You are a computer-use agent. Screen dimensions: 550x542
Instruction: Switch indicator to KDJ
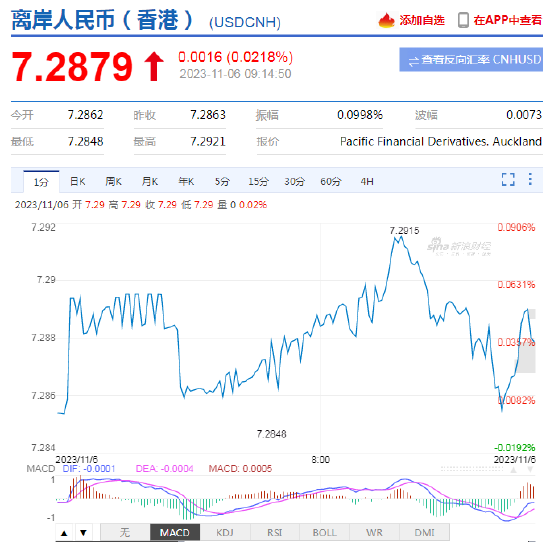[225, 533]
